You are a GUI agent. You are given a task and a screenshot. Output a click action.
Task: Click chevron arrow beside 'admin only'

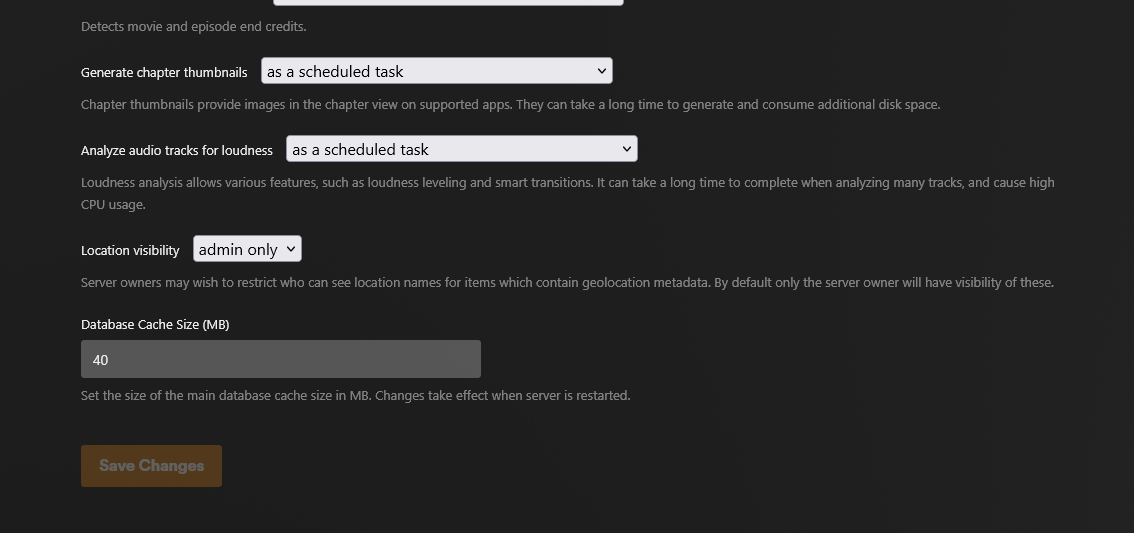(x=290, y=249)
